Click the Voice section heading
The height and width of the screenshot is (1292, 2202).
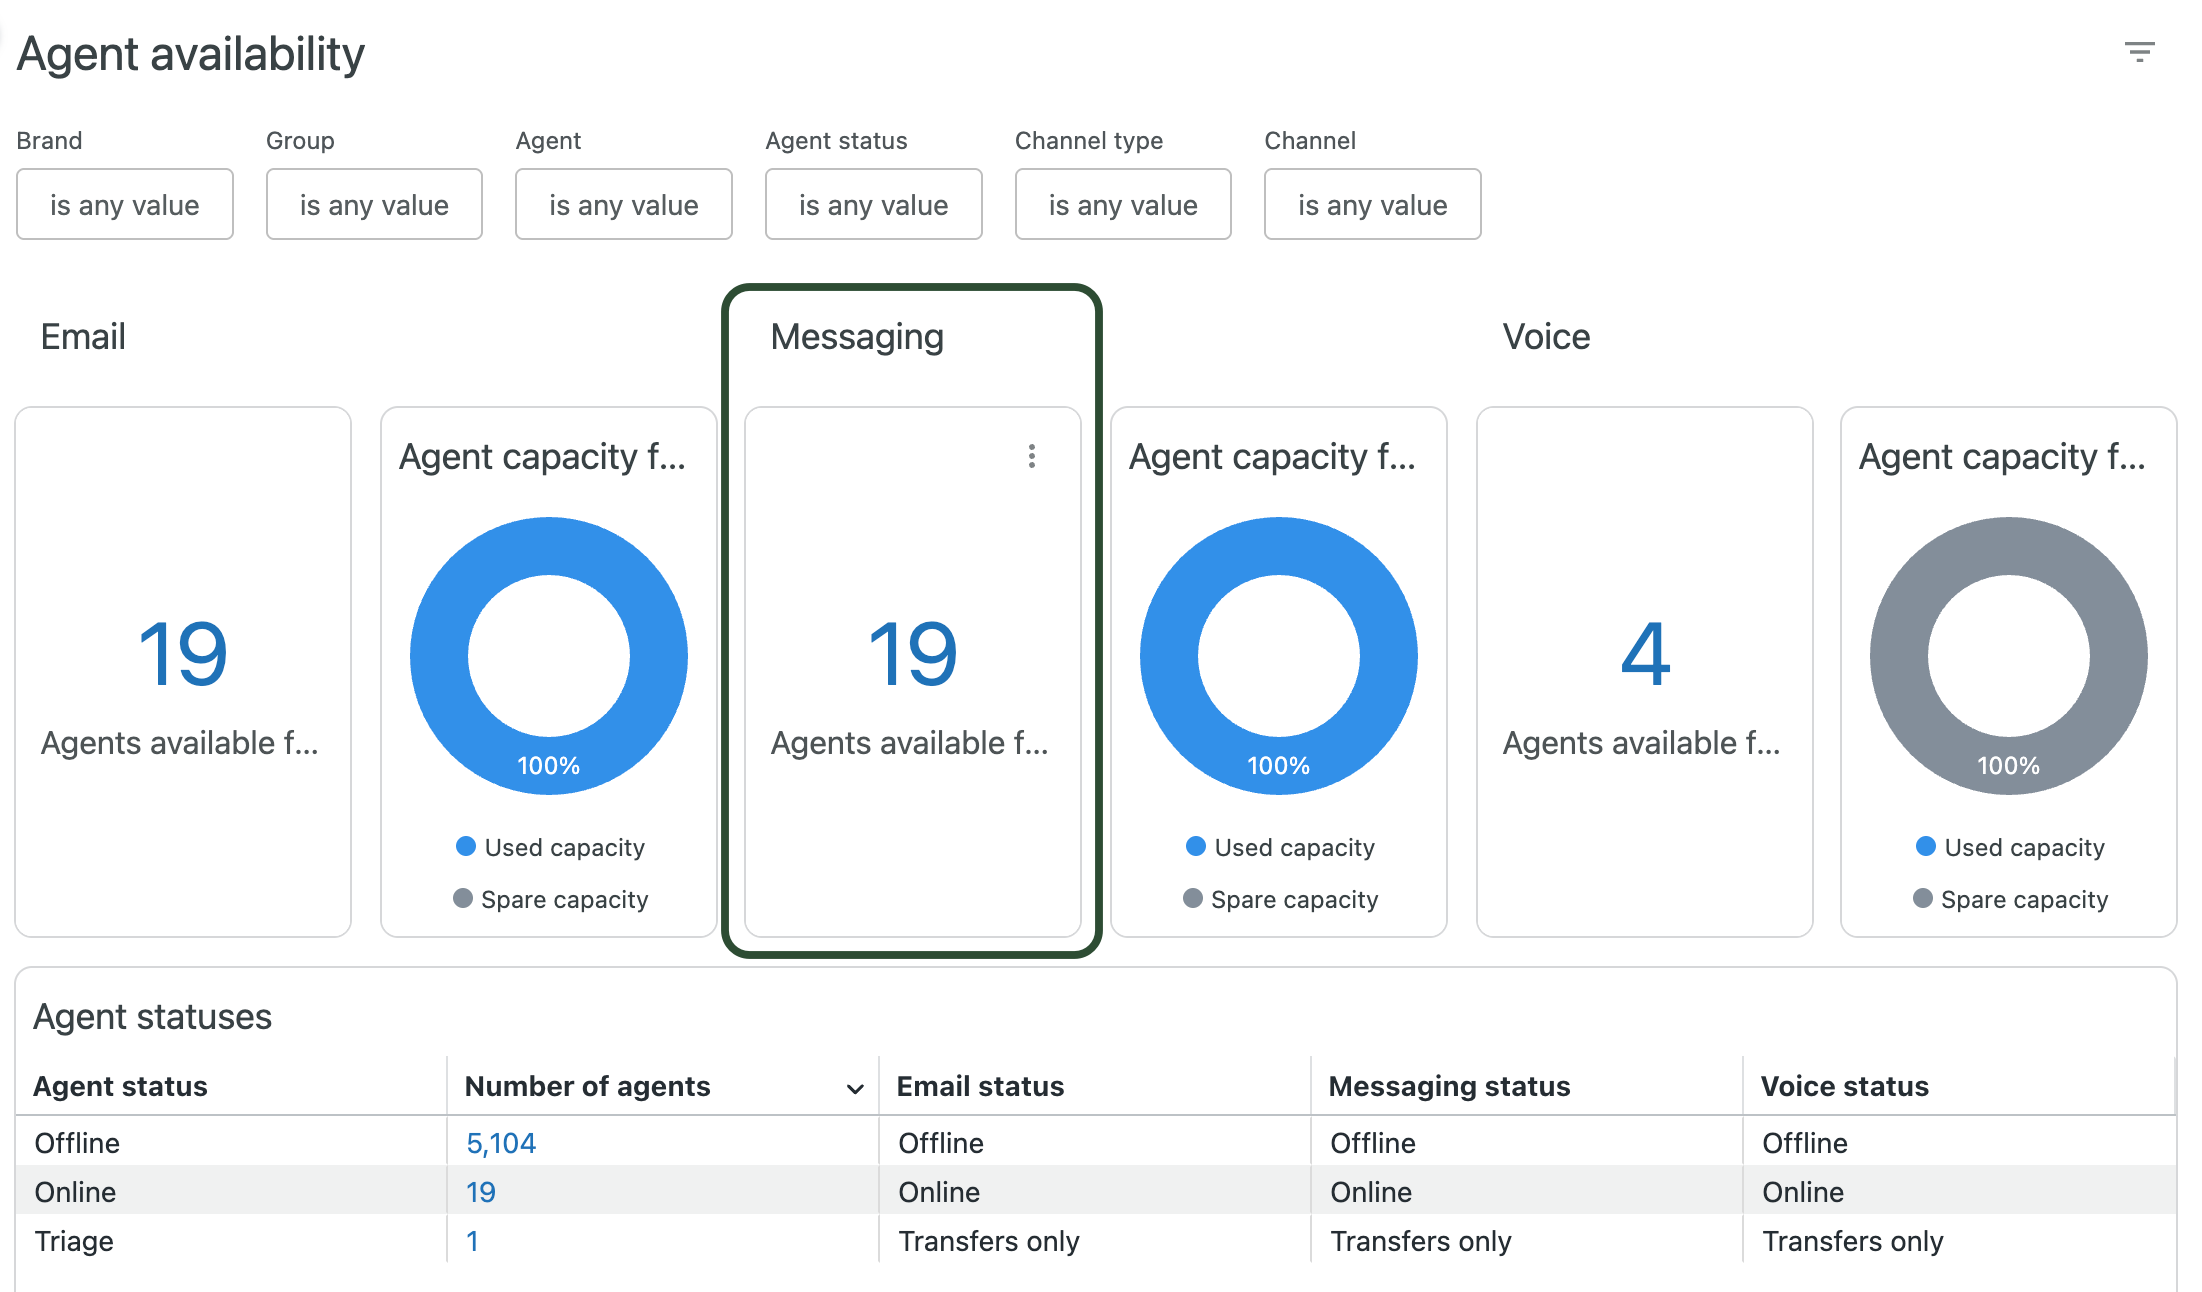pos(1546,337)
